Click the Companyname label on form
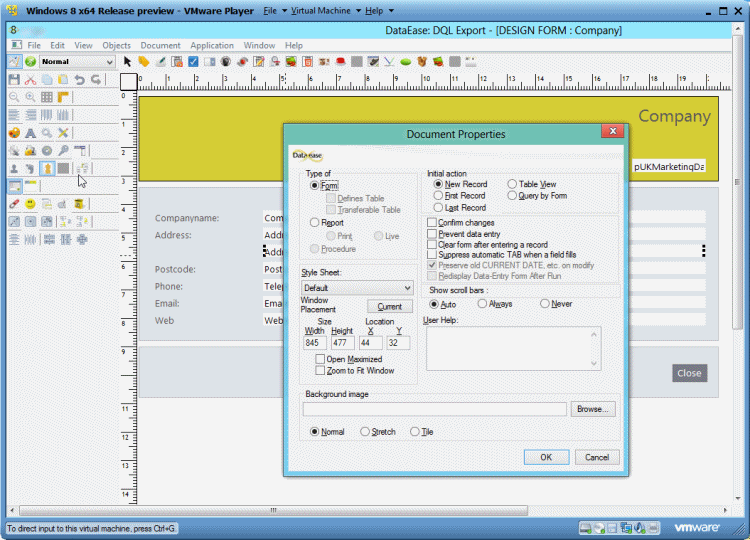Image resolution: width=750 pixels, height=540 pixels. pos(187,218)
